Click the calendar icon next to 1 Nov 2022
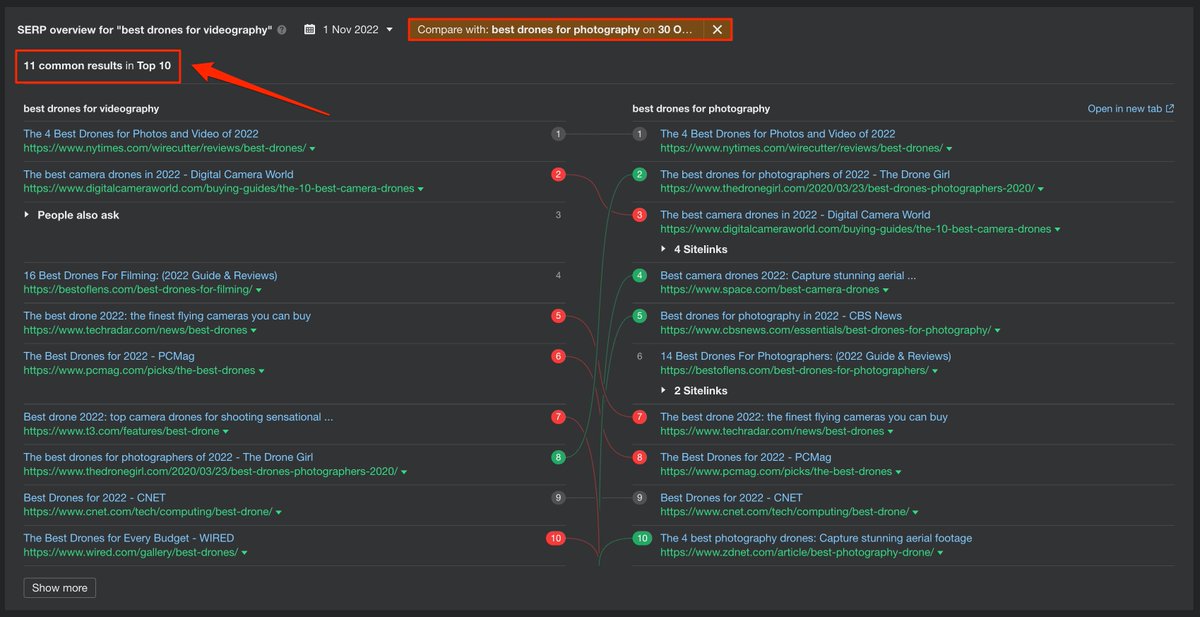This screenshot has width=1200, height=617. click(310, 30)
